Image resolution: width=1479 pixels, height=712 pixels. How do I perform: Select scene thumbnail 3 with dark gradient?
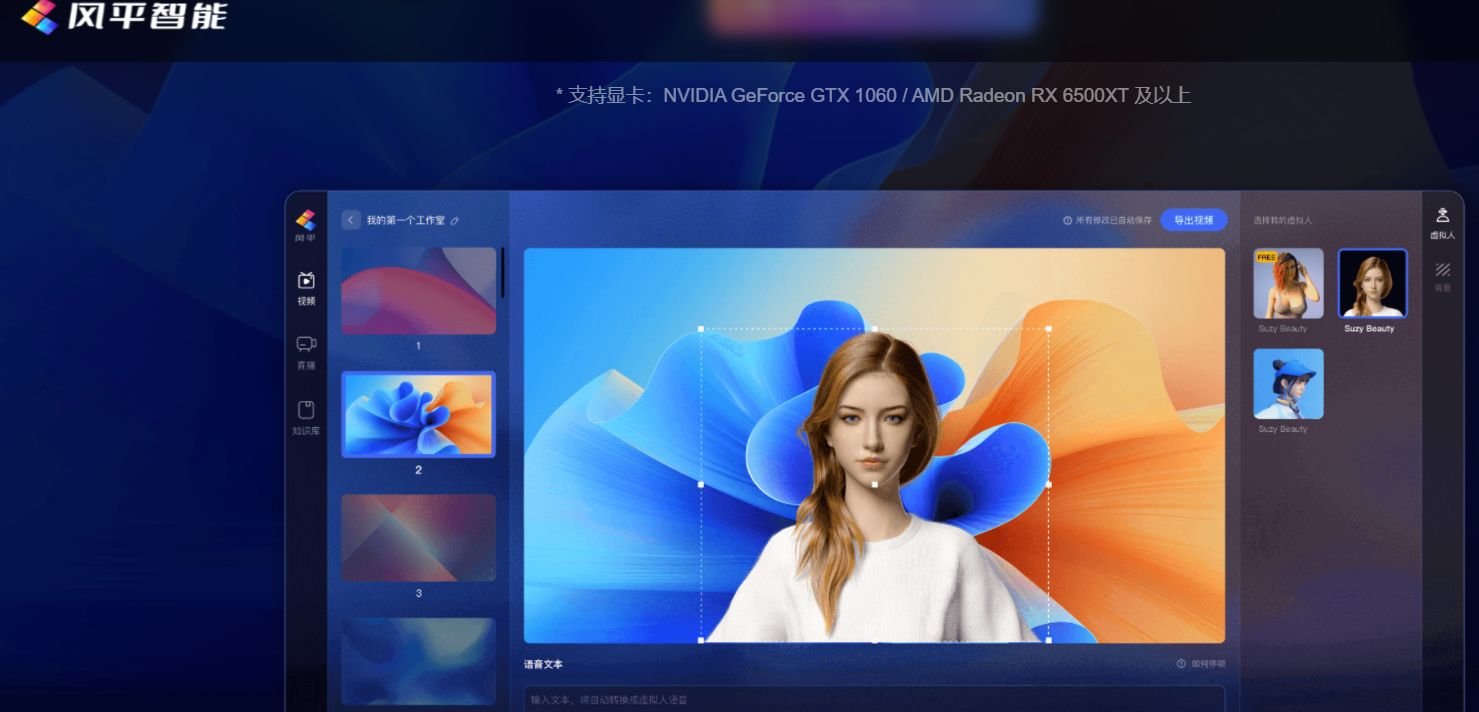pyautogui.click(x=418, y=538)
